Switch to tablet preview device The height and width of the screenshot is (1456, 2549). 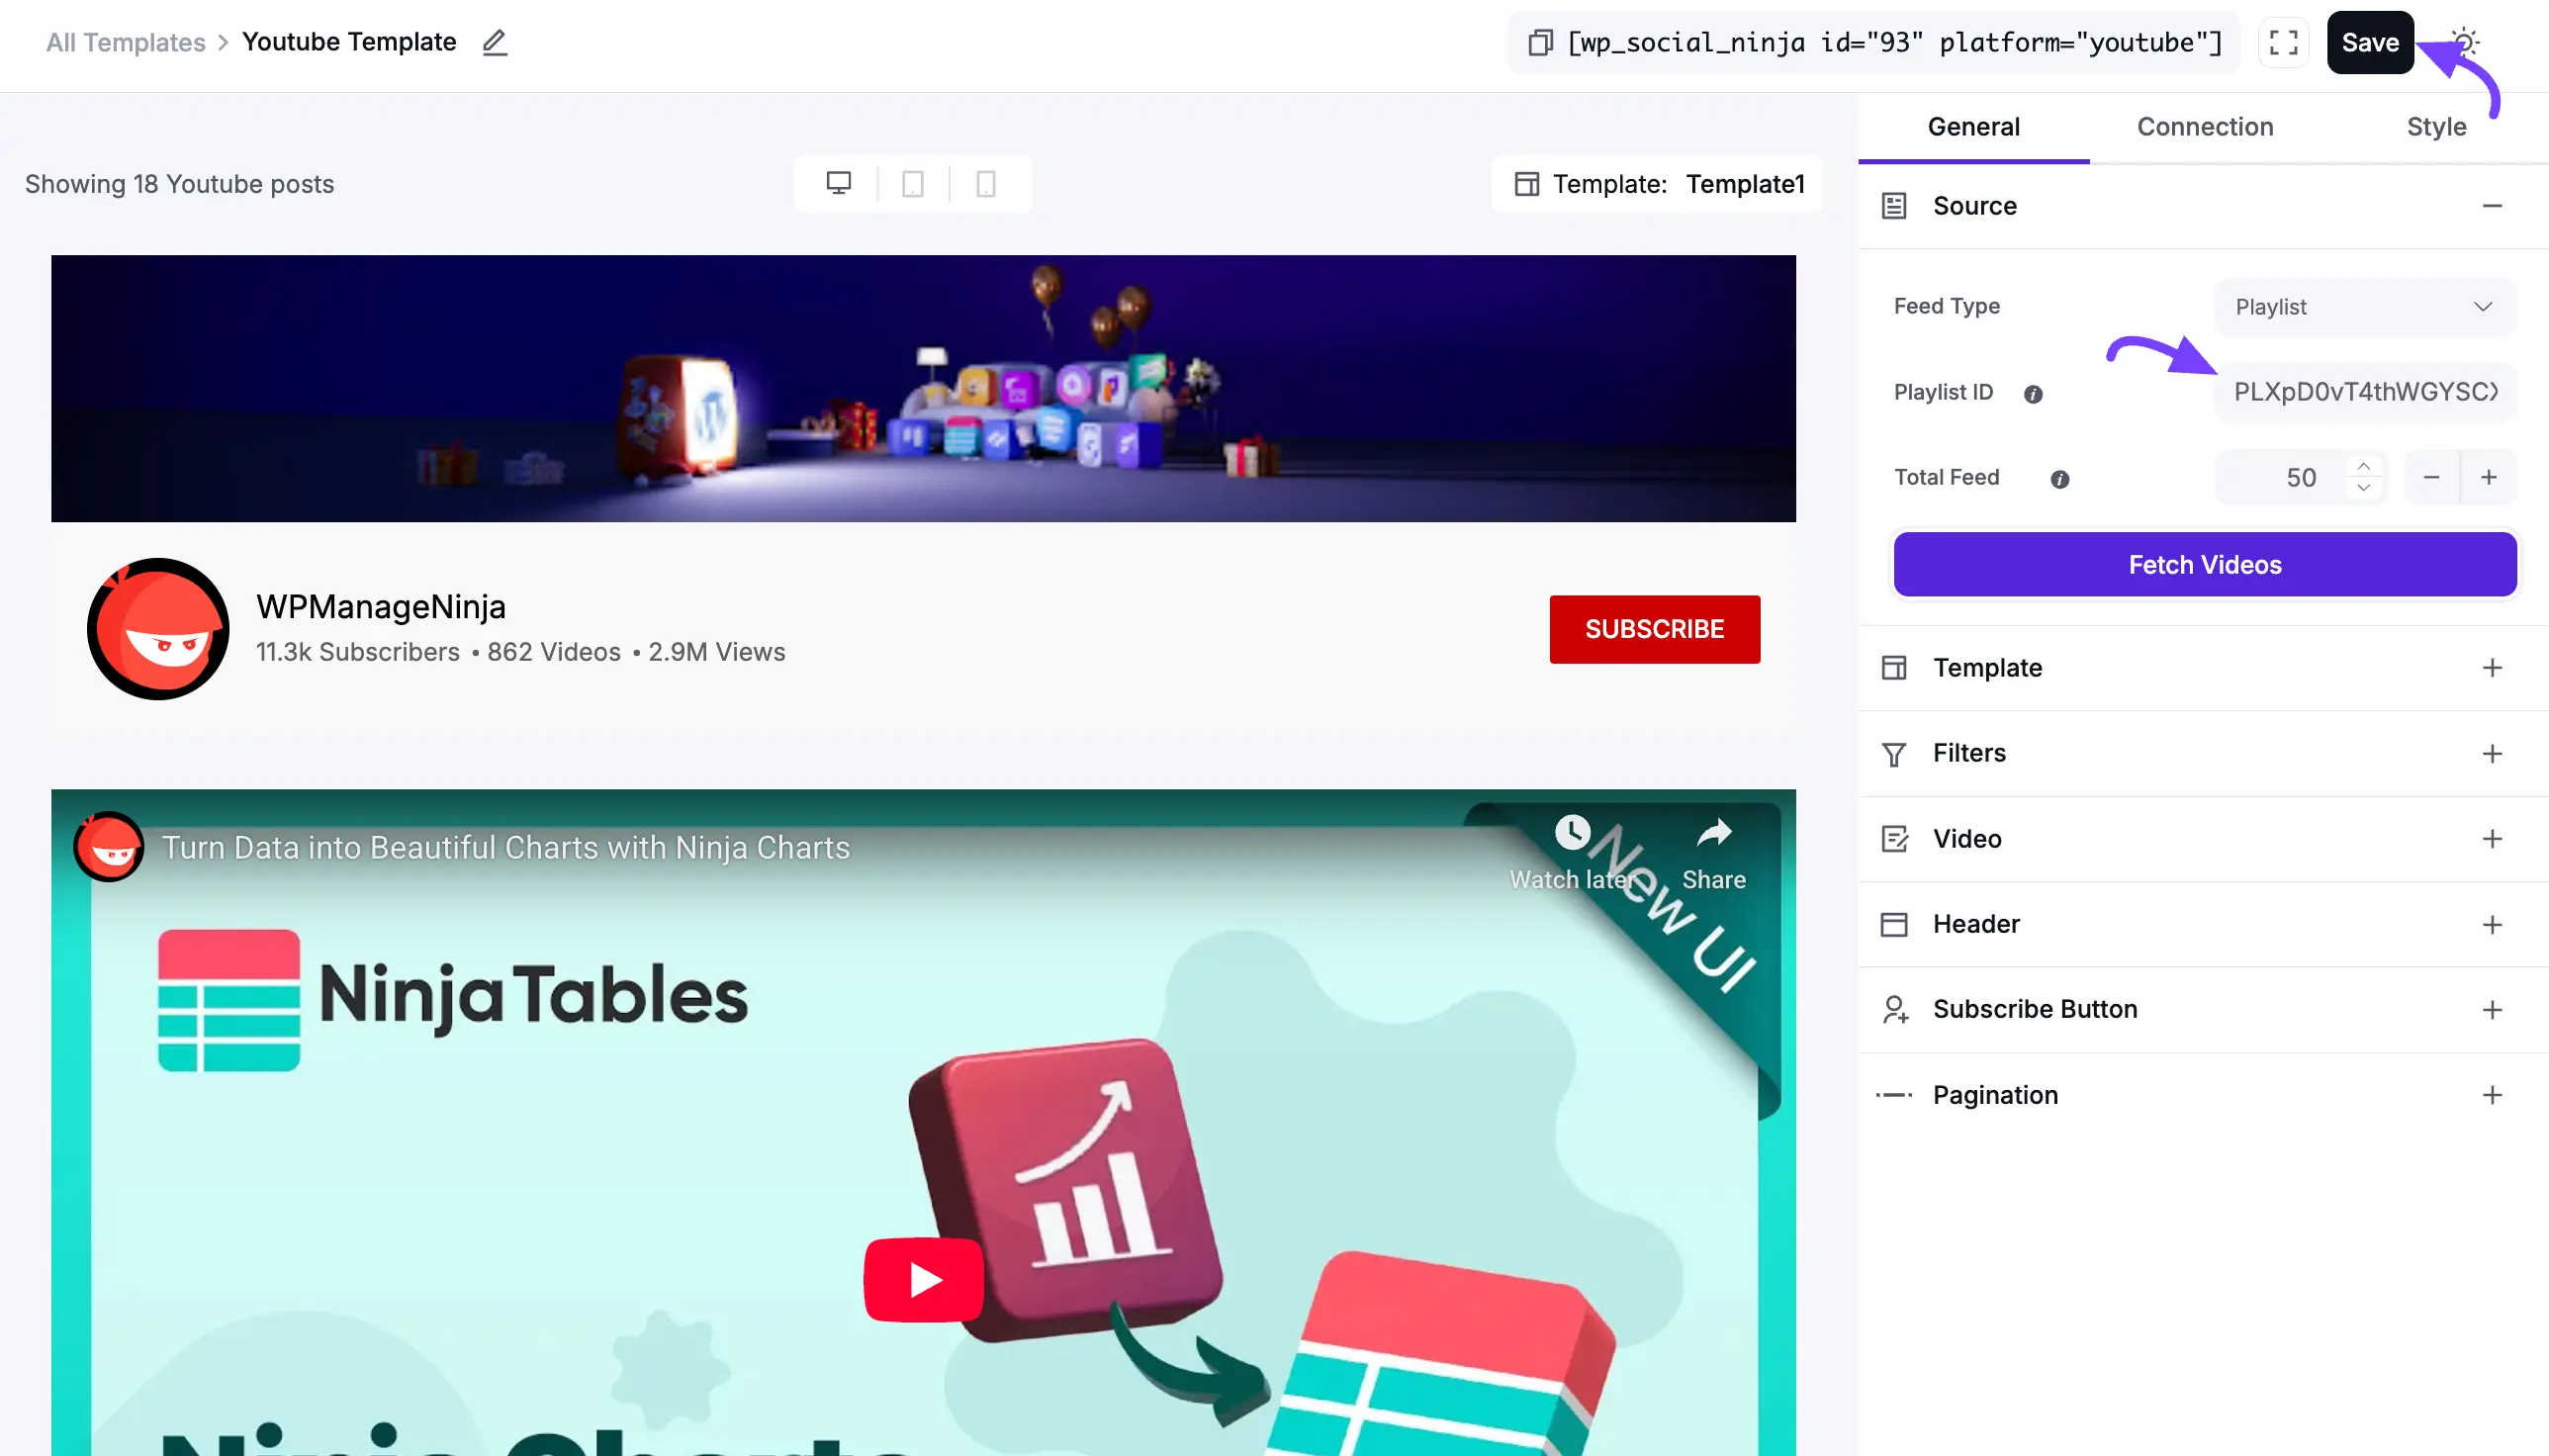[x=912, y=183]
